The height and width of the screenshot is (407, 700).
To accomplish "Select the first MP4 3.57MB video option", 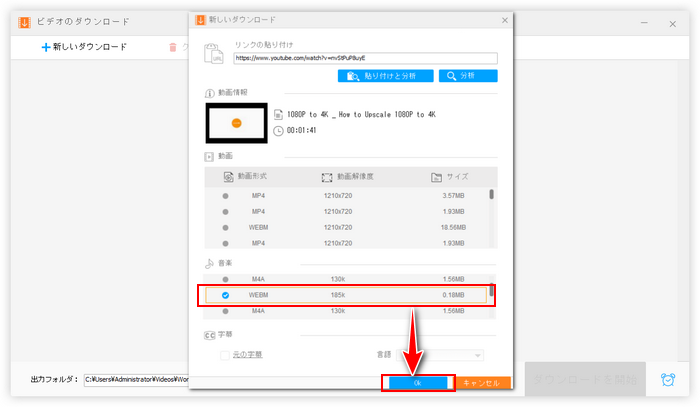I will pos(225,196).
